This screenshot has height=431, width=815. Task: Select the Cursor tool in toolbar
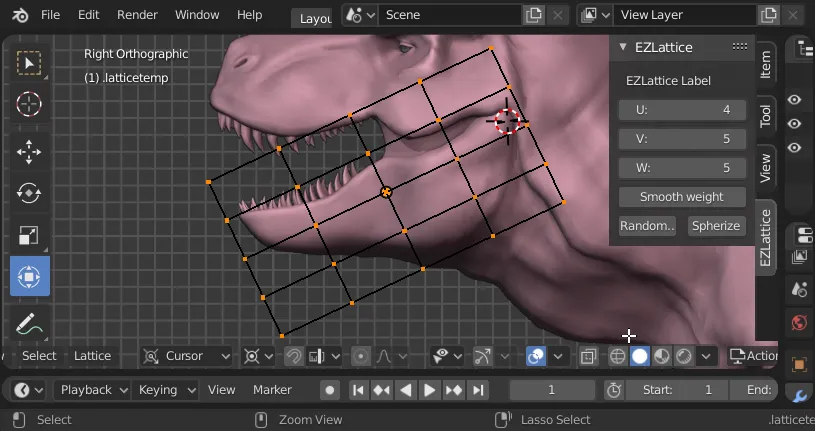(29, 105)
